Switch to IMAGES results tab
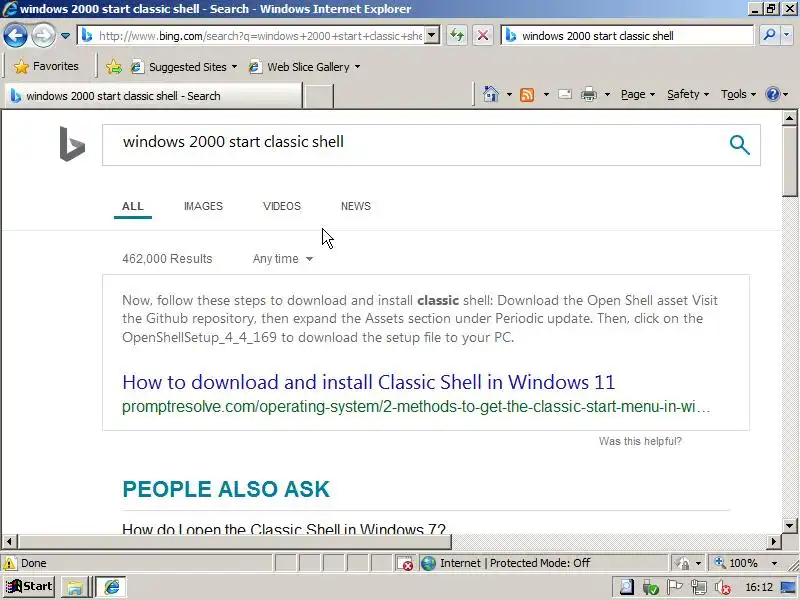 pos(204,206)
